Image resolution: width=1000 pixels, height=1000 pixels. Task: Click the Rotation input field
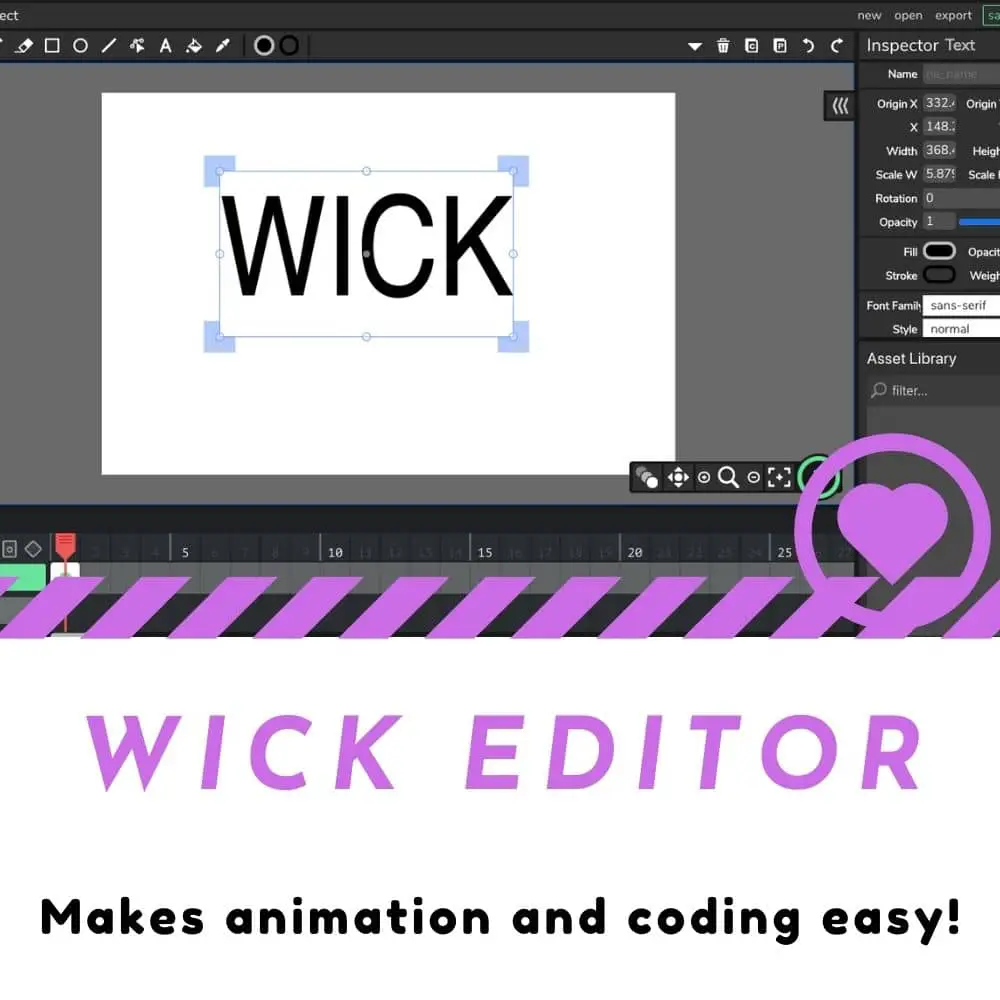coord(960,198)
